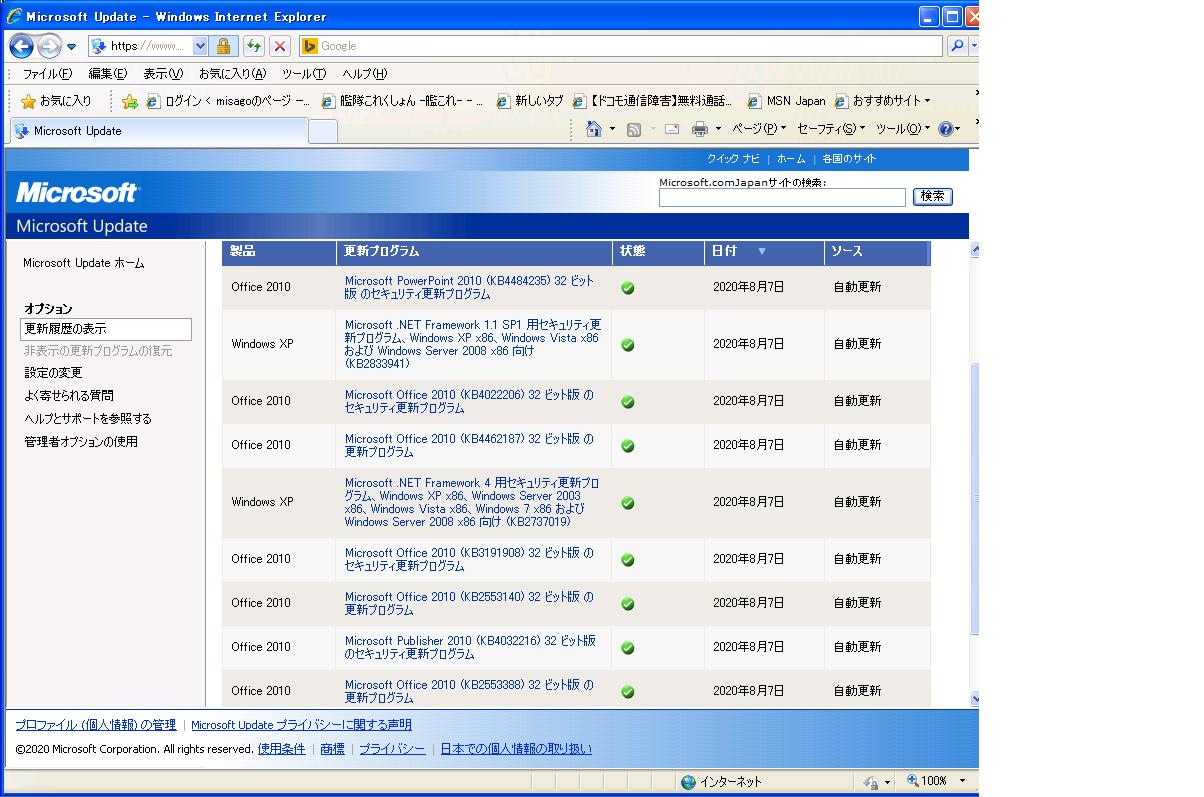Click the read mail envelope icon
Viewport: 1204px width, 797px height.
(672, 130)
